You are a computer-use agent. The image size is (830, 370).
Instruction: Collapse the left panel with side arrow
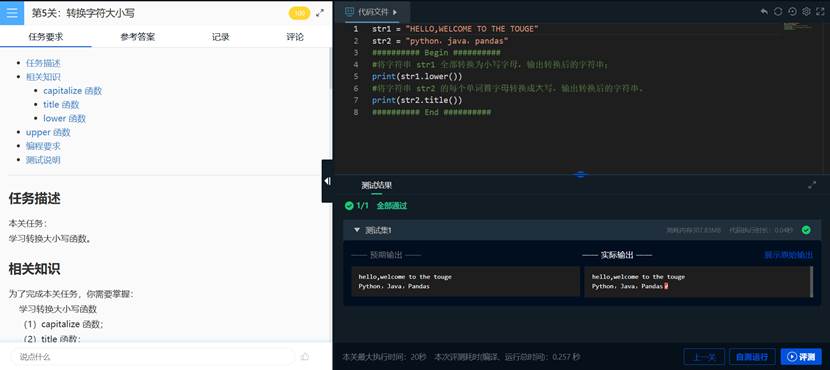point(327,181)
